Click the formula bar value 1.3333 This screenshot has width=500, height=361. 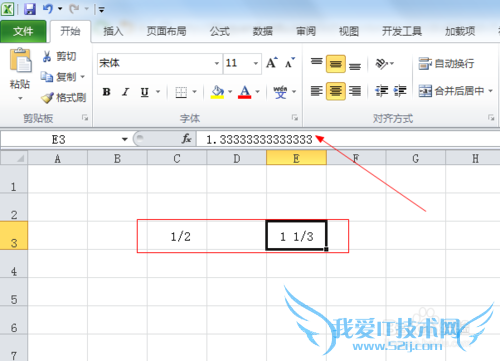click(259, 139)
